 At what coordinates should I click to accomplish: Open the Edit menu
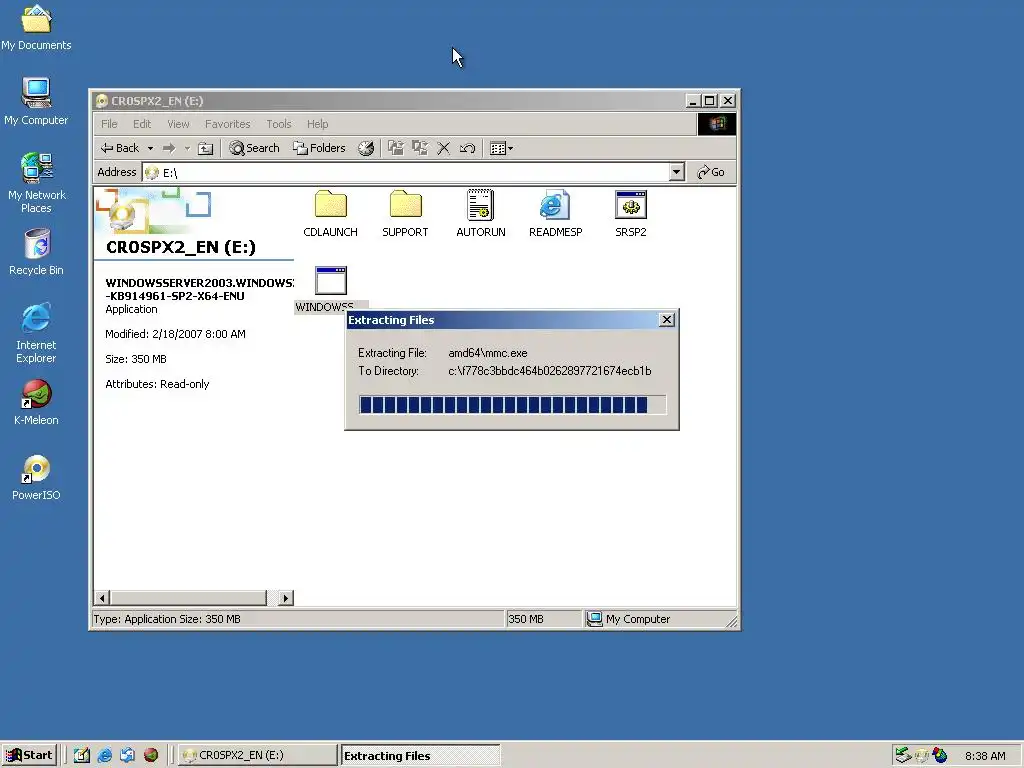tap(142, 124)
